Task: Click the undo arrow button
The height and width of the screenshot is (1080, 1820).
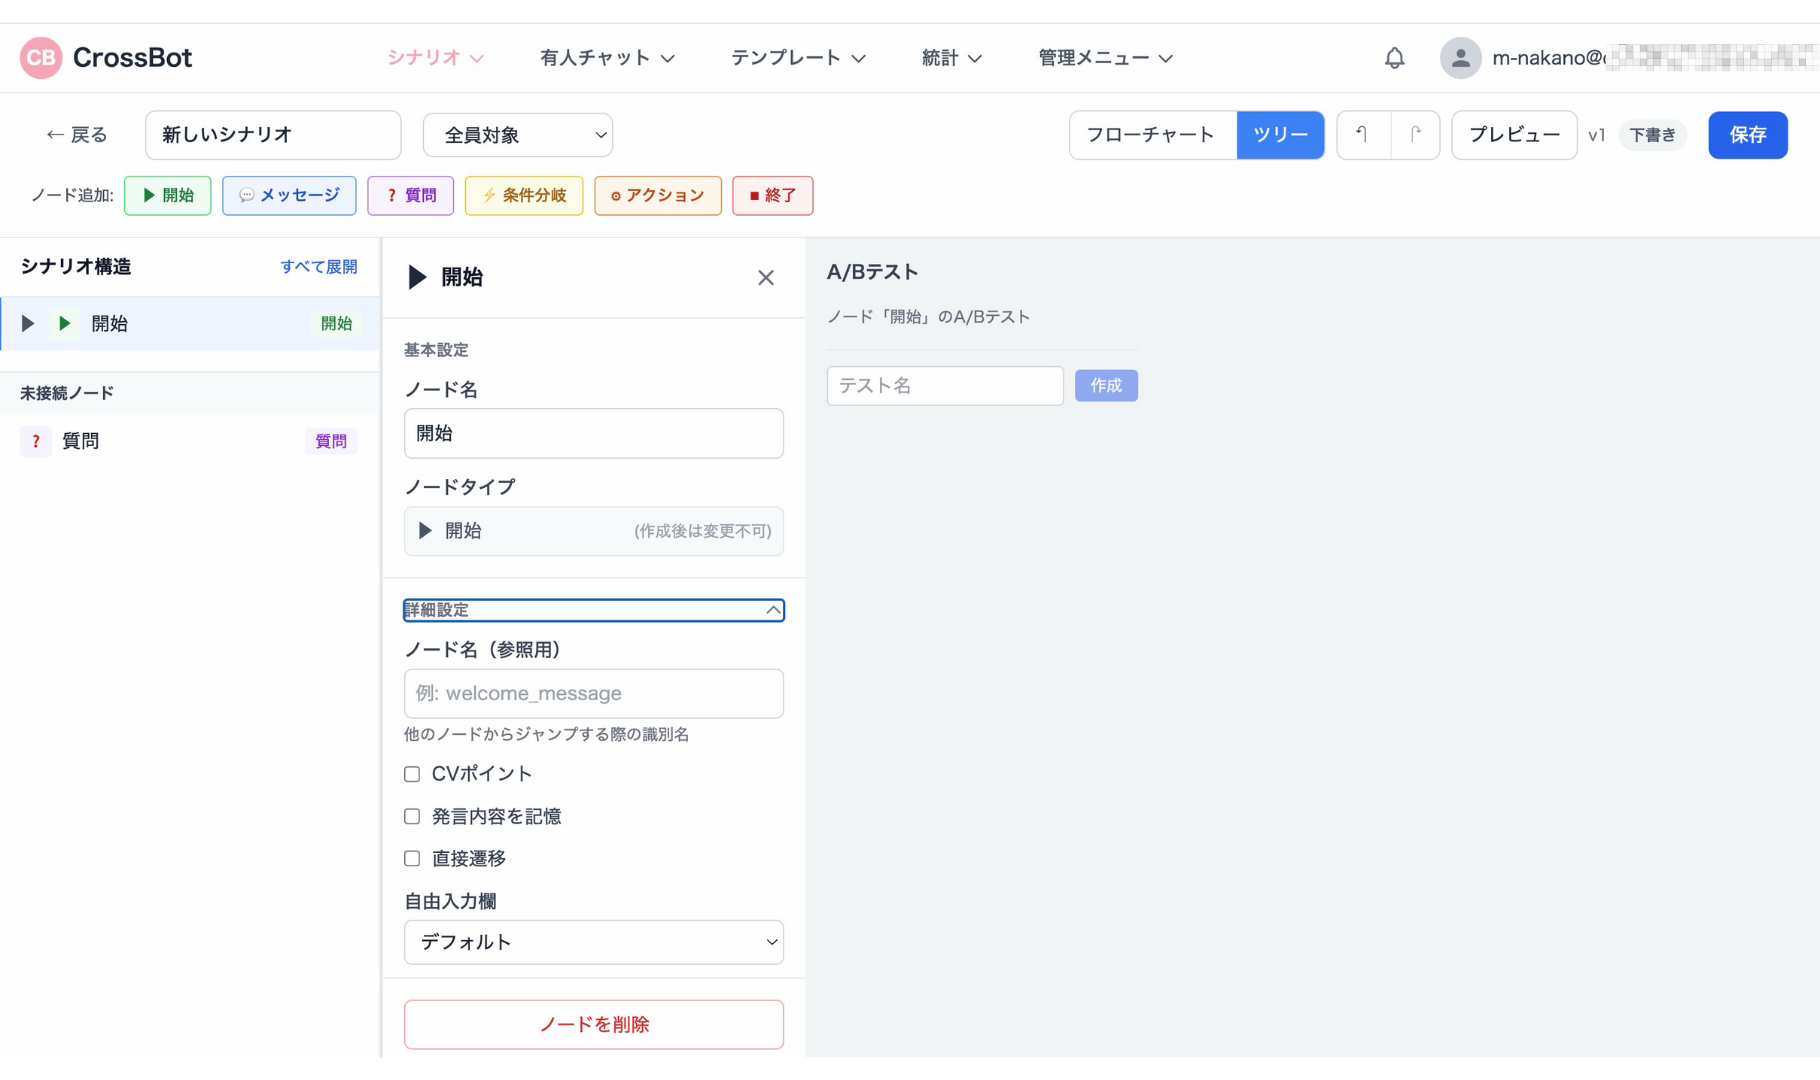Action: (x=1363, y=135)
